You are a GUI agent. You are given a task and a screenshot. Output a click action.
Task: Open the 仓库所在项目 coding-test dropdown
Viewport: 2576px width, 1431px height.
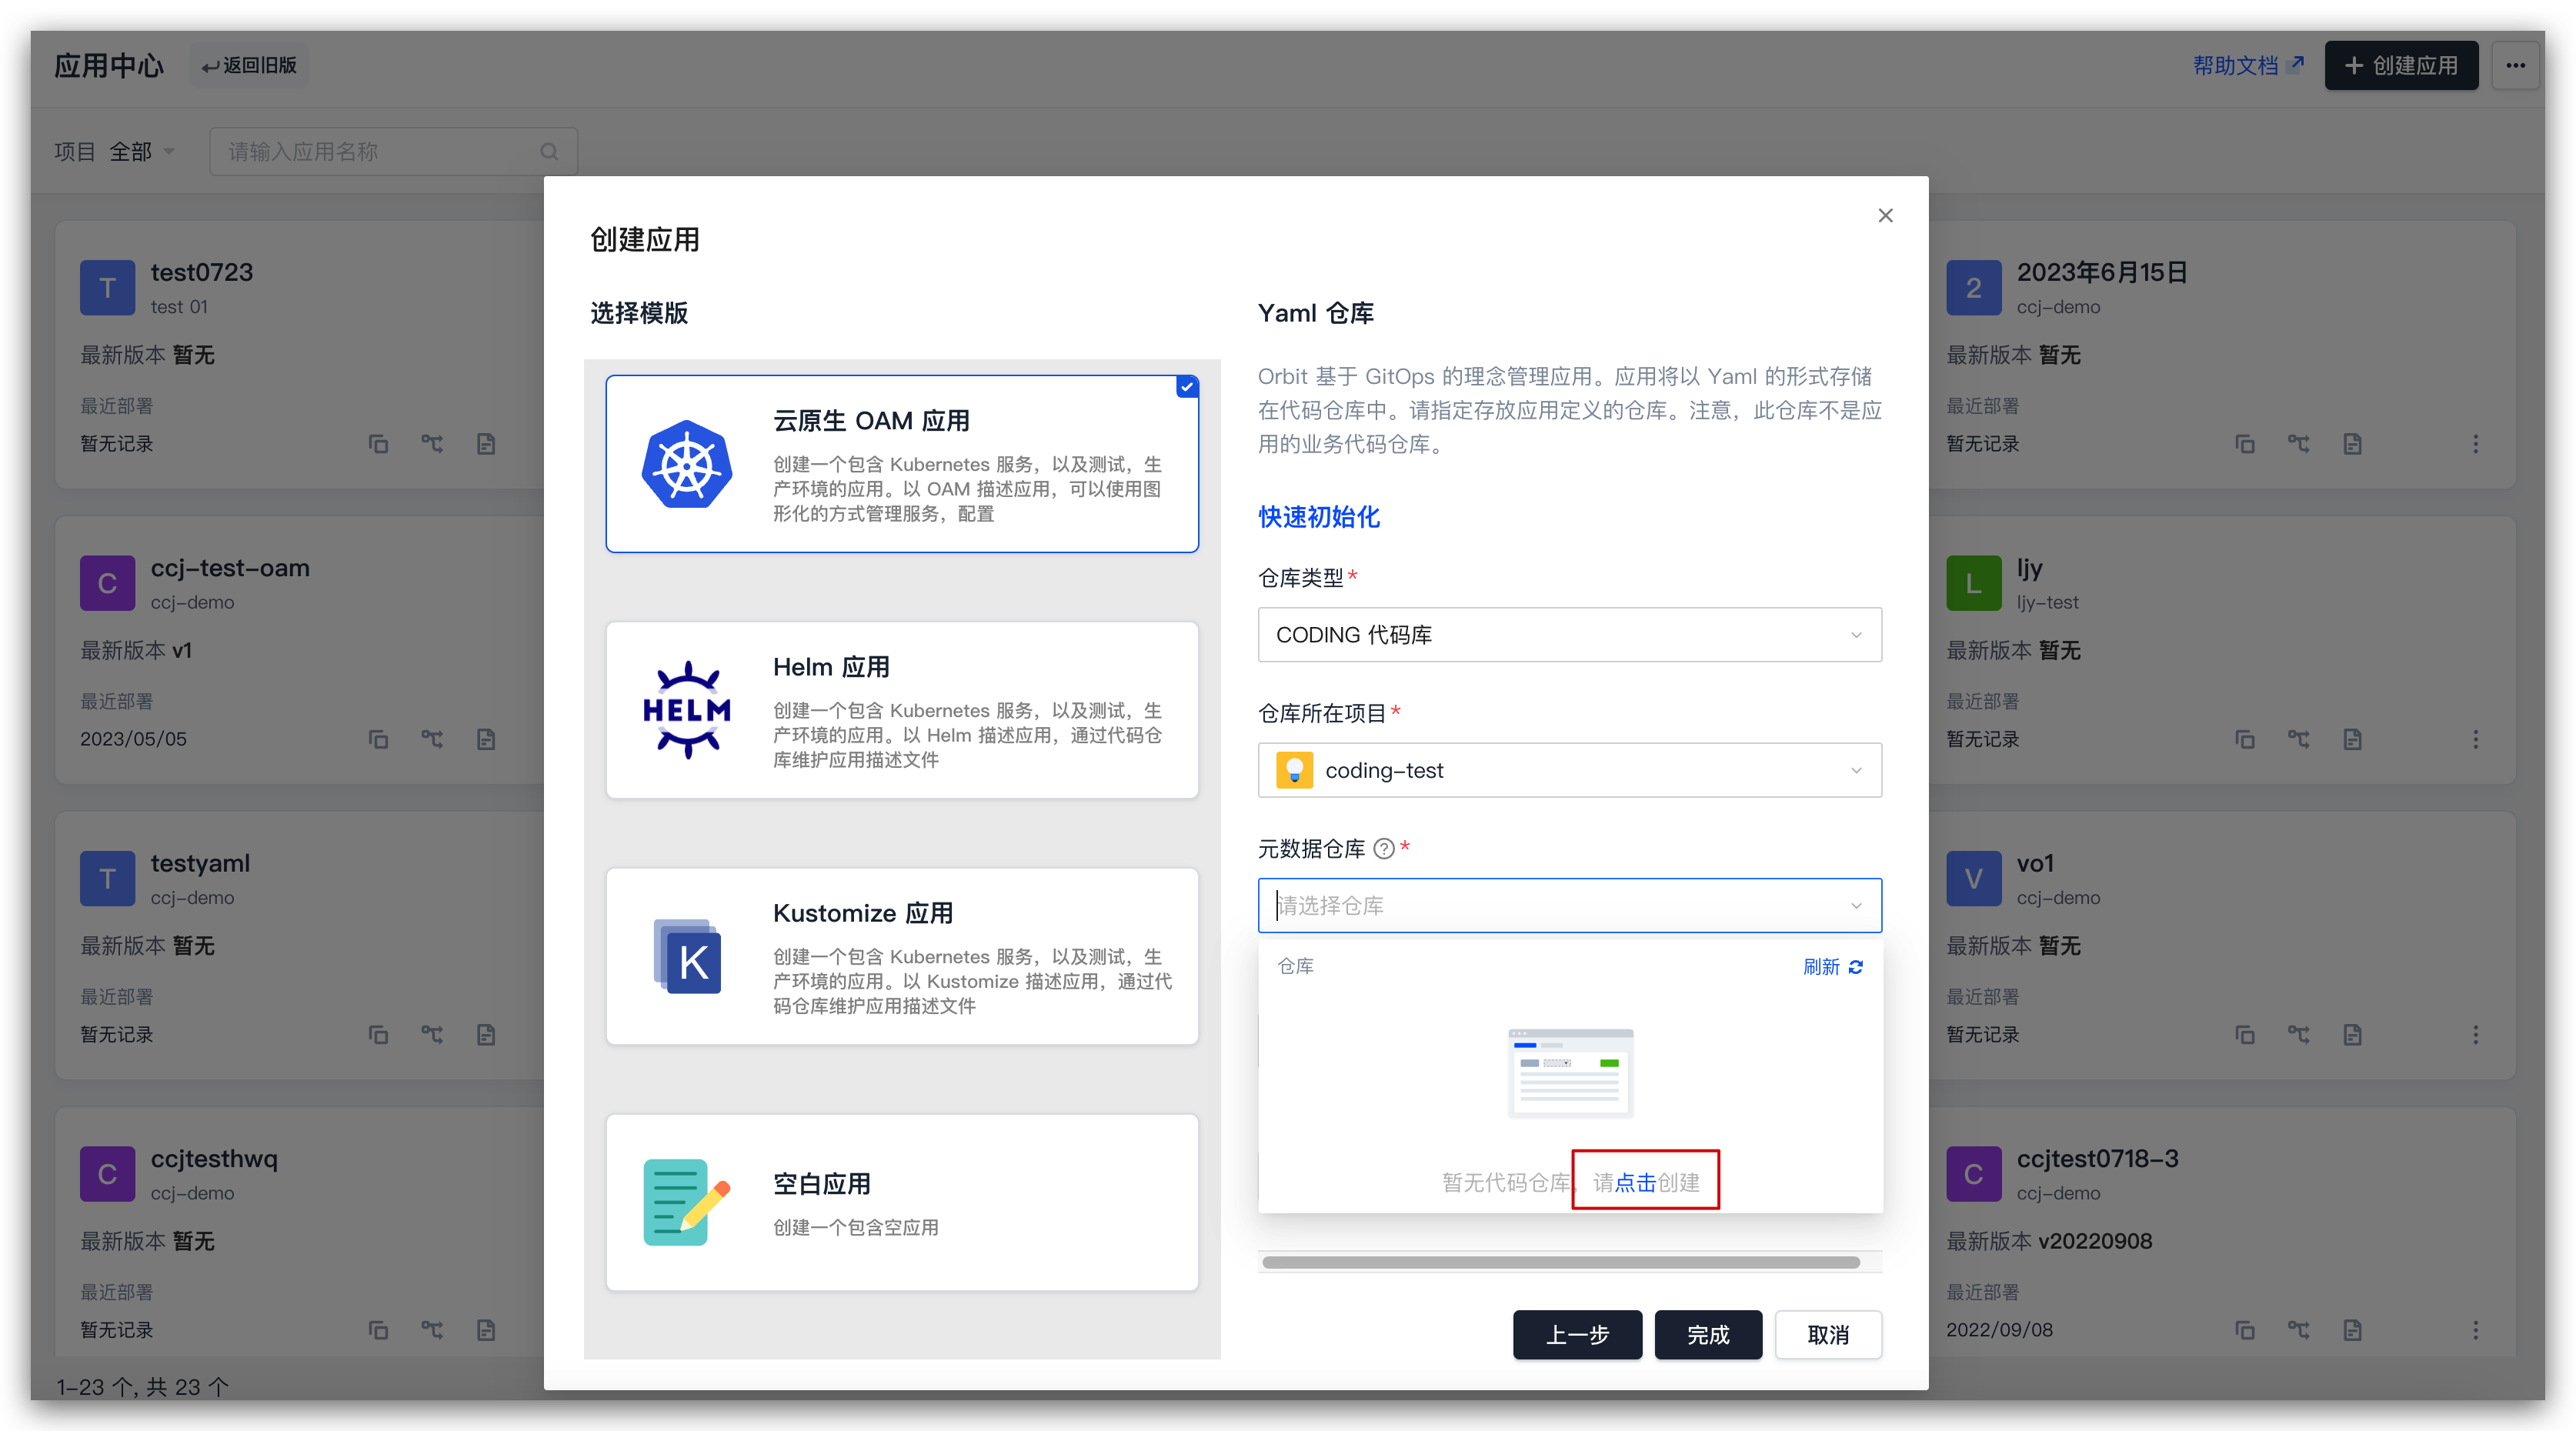1569,770
